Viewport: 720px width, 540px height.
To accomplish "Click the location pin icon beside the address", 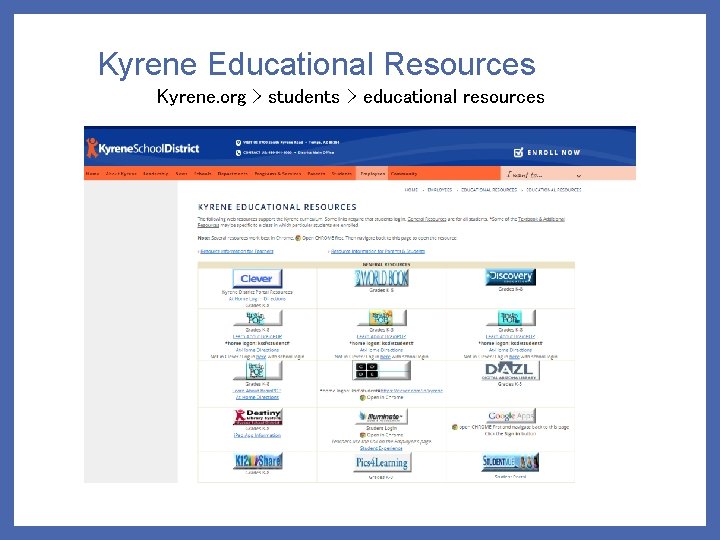I will 238,143.
